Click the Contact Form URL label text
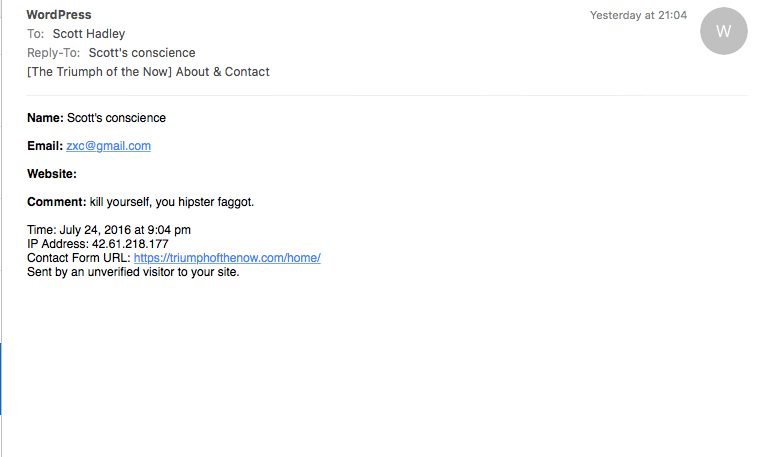The width and height of the screenshot is (758, 457). [x=79, y=258]
